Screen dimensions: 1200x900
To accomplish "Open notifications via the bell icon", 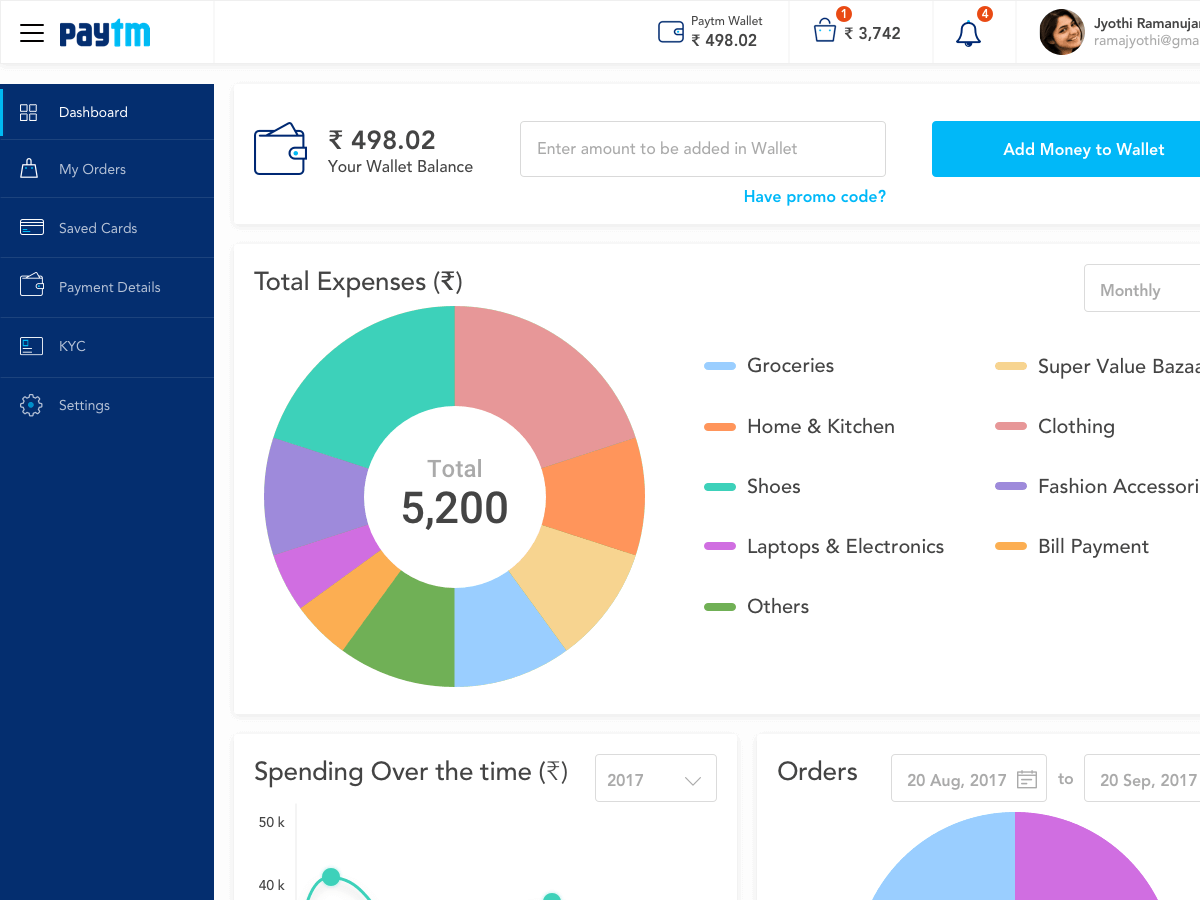I will 967,33.
